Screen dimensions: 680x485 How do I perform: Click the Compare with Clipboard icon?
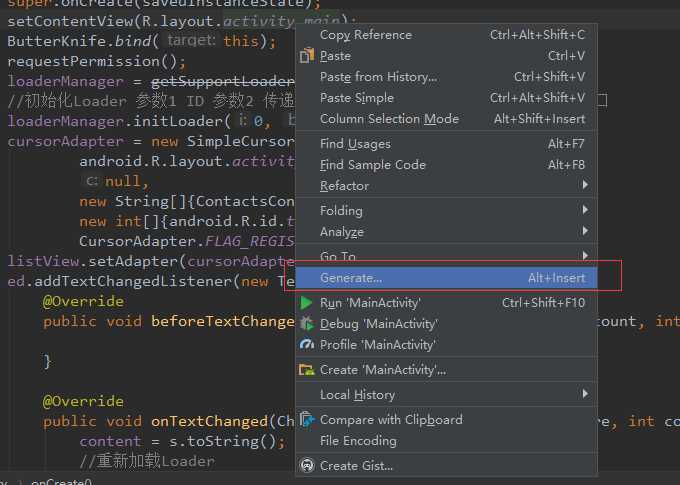tap(308, 420)
